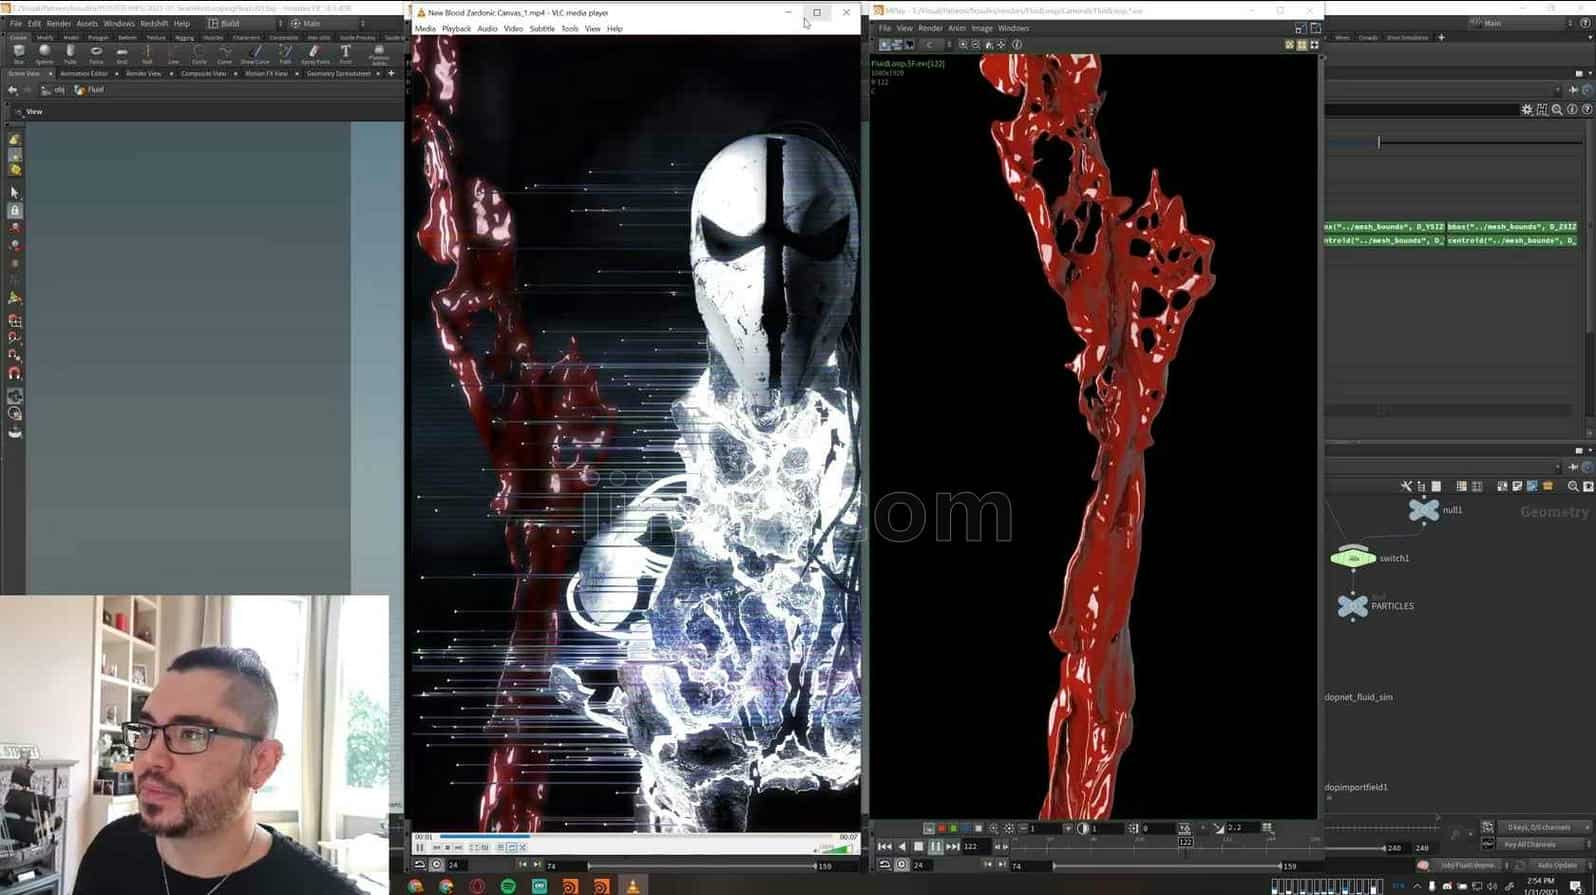Open VLC Subtitle menu
Image resolution: width=1596 pixels, height=895 pixels.
(542, 29)
